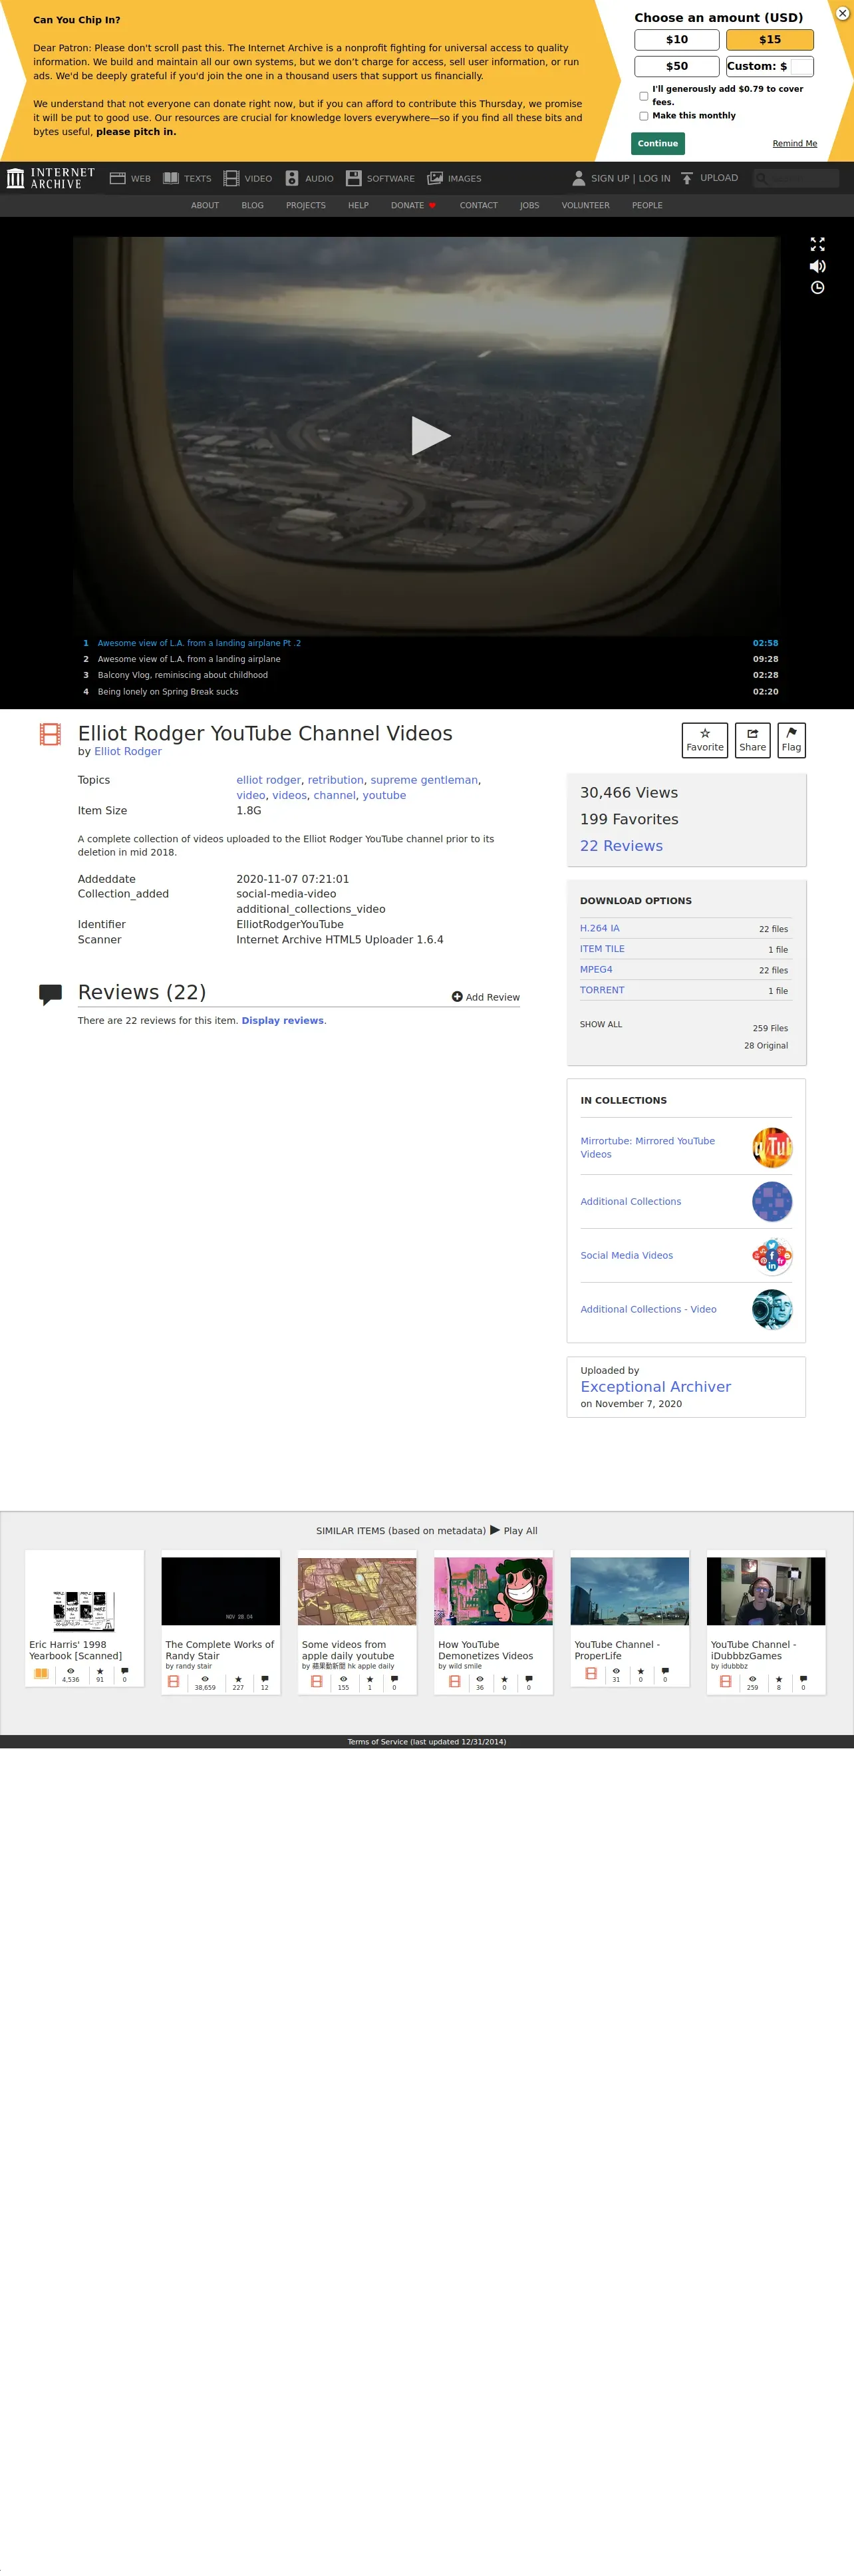Open the Web section icon

coord(117,179)
